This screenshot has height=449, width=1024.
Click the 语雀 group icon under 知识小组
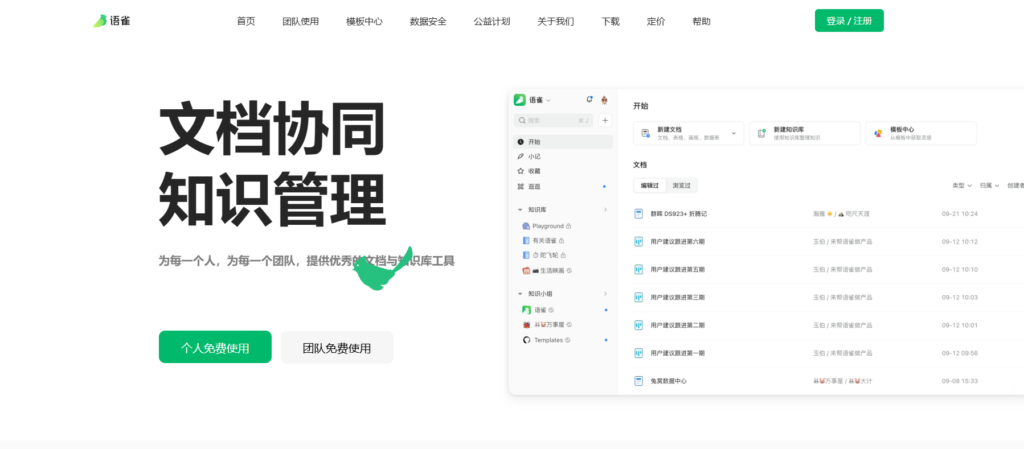526,310
